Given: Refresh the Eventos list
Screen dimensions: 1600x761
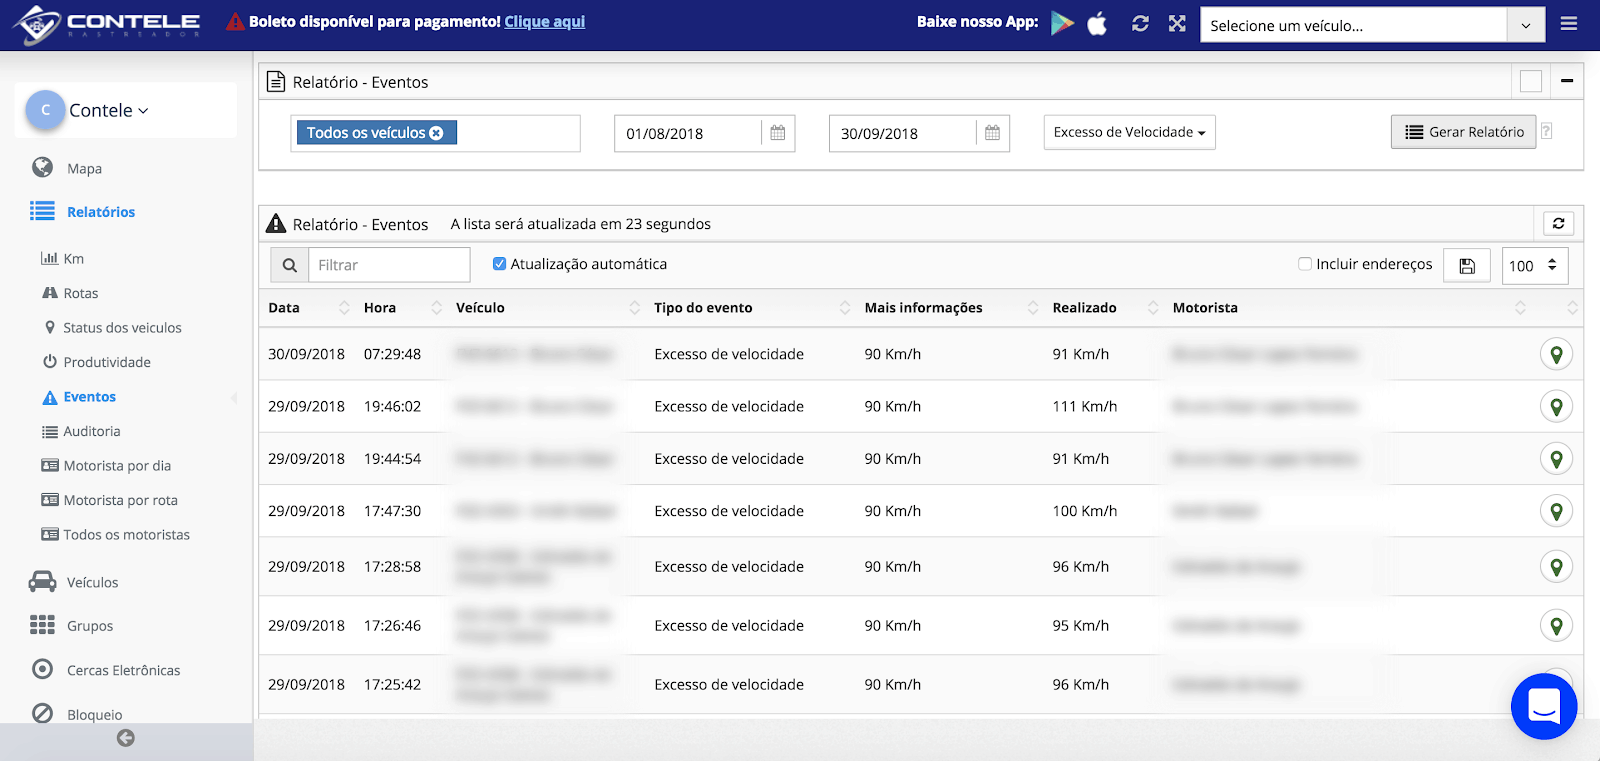Looking at the screenshot, I should pyautogui.click(x=1558, y=223).
